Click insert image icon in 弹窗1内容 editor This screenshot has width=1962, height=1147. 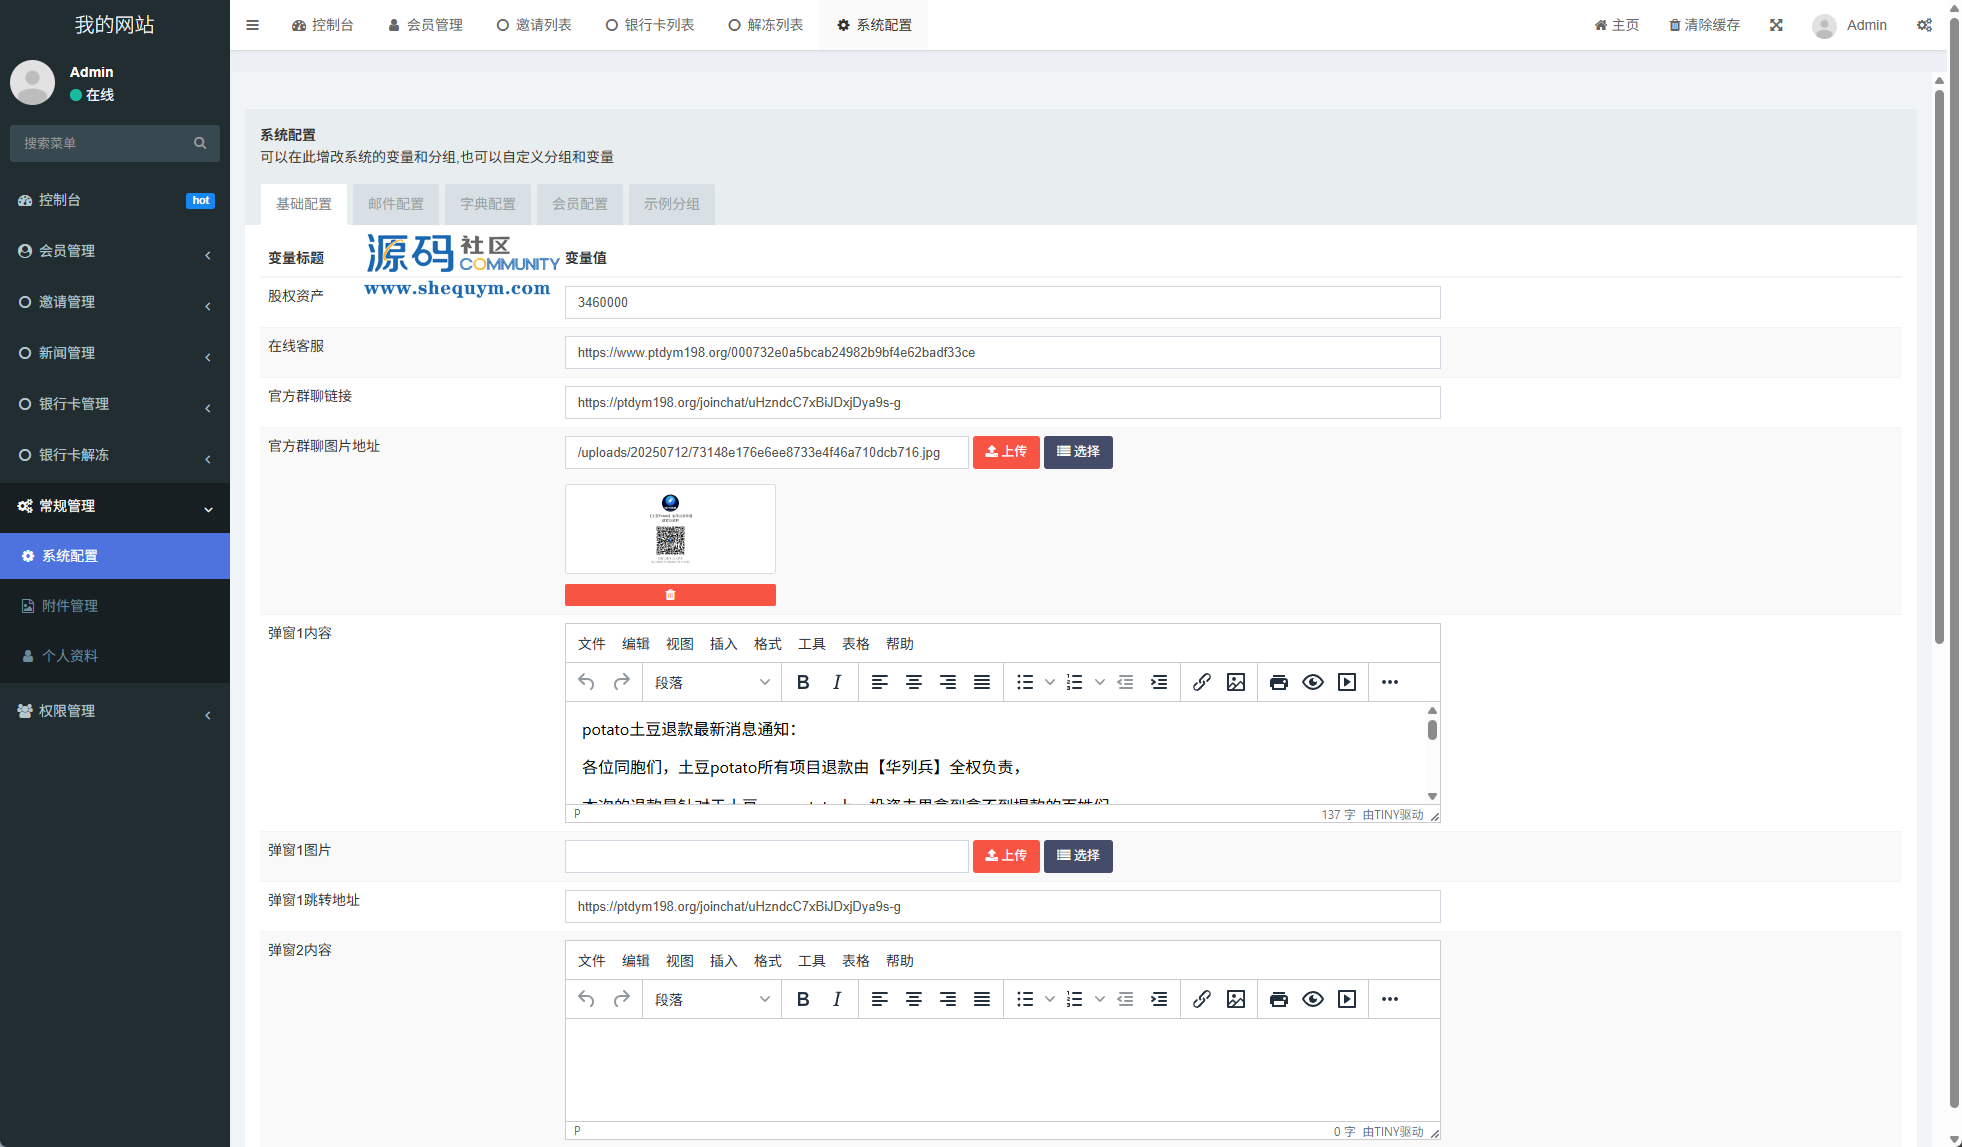tap(1236, 682)
